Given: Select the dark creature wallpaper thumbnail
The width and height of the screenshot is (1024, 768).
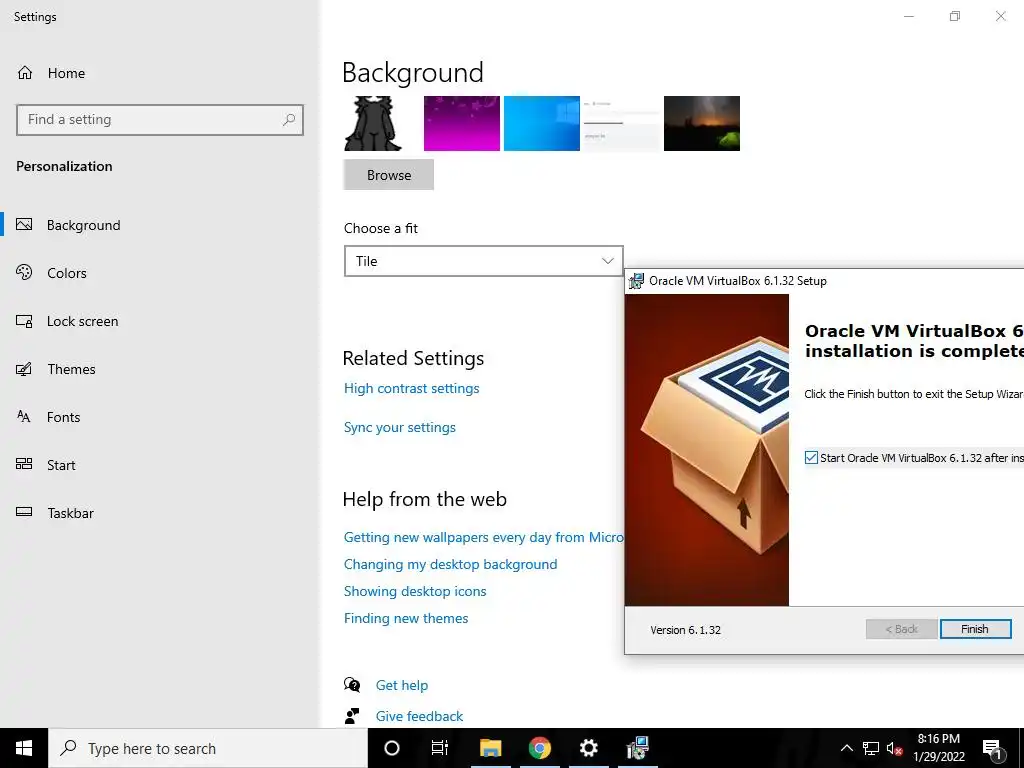Looking at the screenshot, I should pos(373,123).
